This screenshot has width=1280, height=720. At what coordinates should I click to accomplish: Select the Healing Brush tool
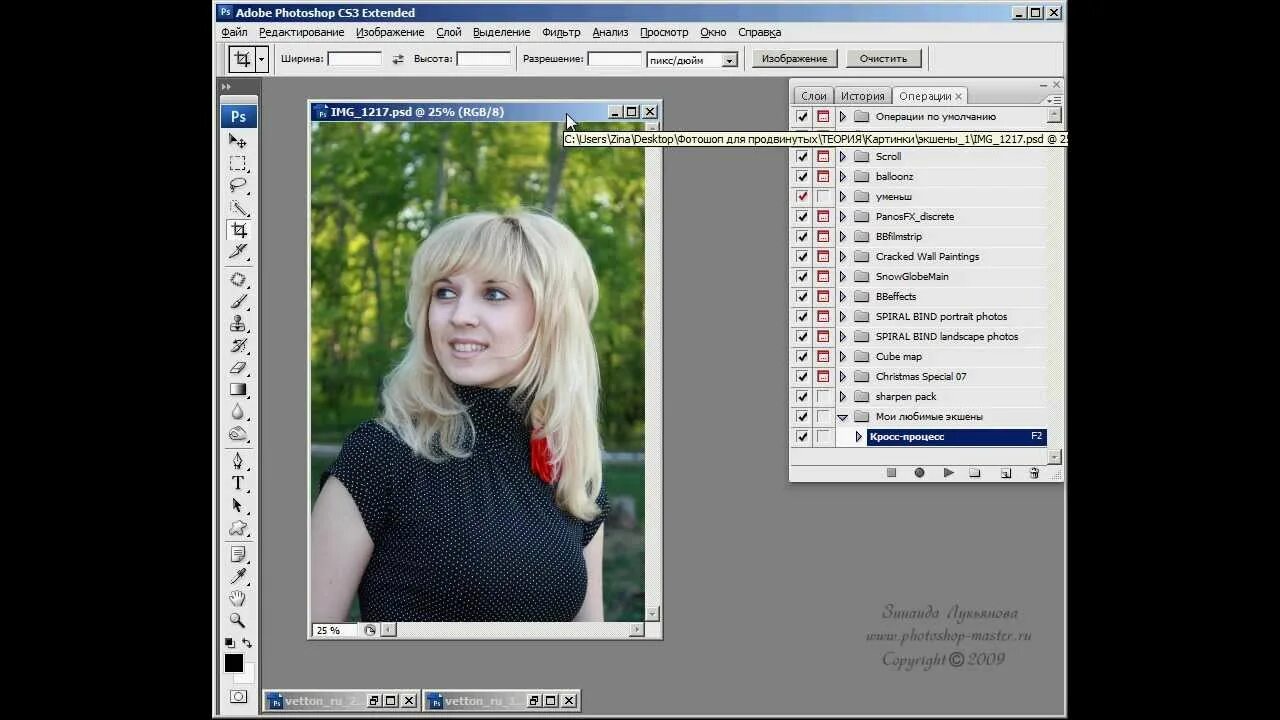[x=238, y=280]
